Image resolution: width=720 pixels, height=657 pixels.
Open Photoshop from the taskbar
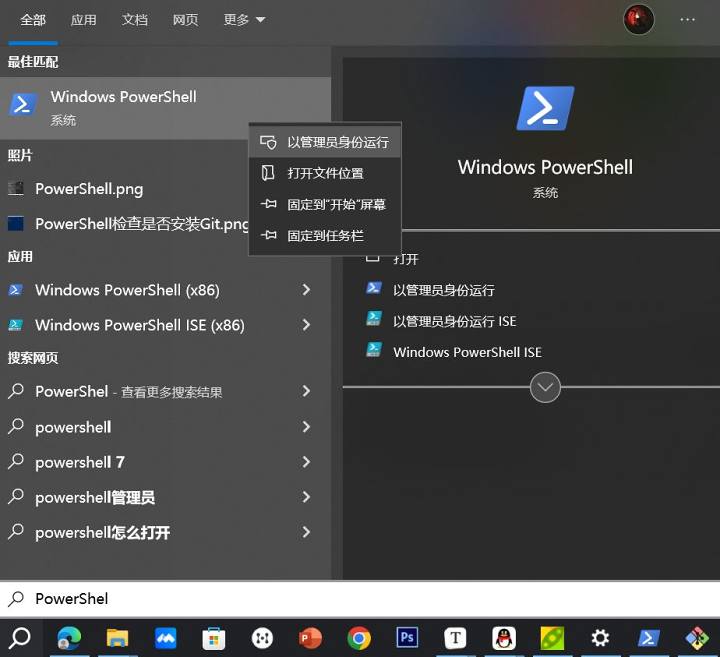point(407,638)
